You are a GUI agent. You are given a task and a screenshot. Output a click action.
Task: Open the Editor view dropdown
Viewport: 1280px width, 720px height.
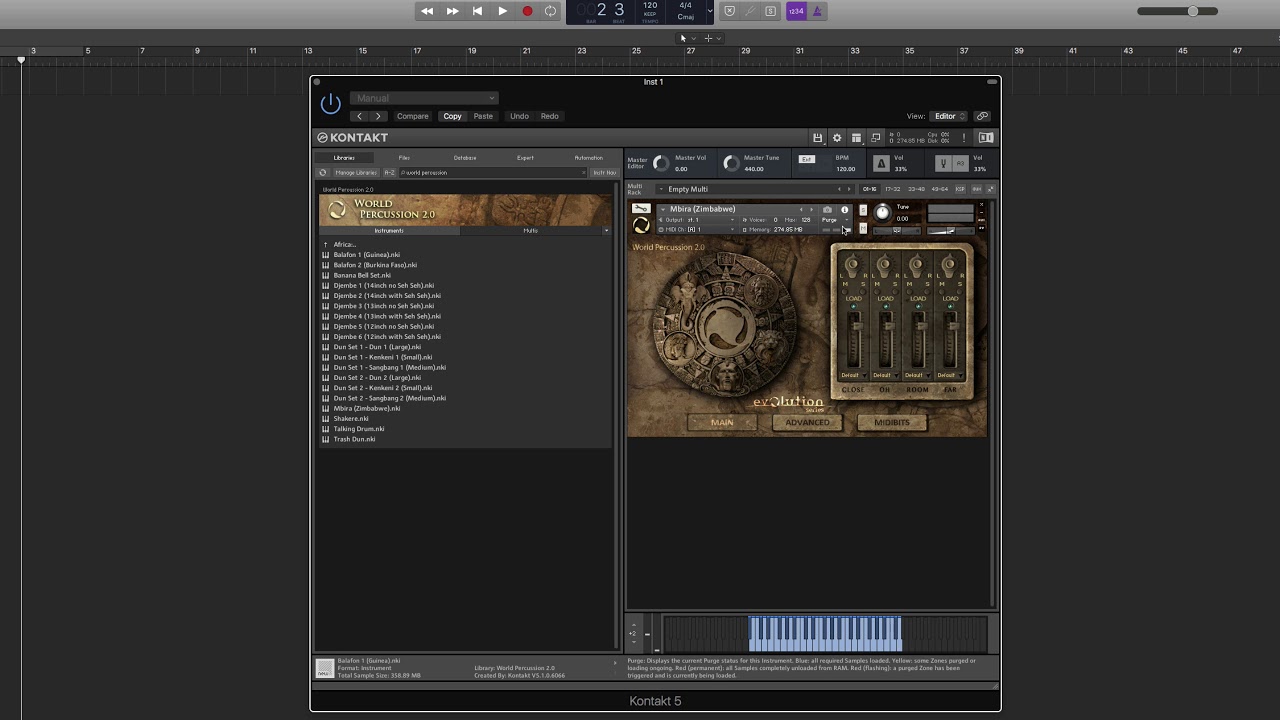pyautogui.click(x=948, y=116)
